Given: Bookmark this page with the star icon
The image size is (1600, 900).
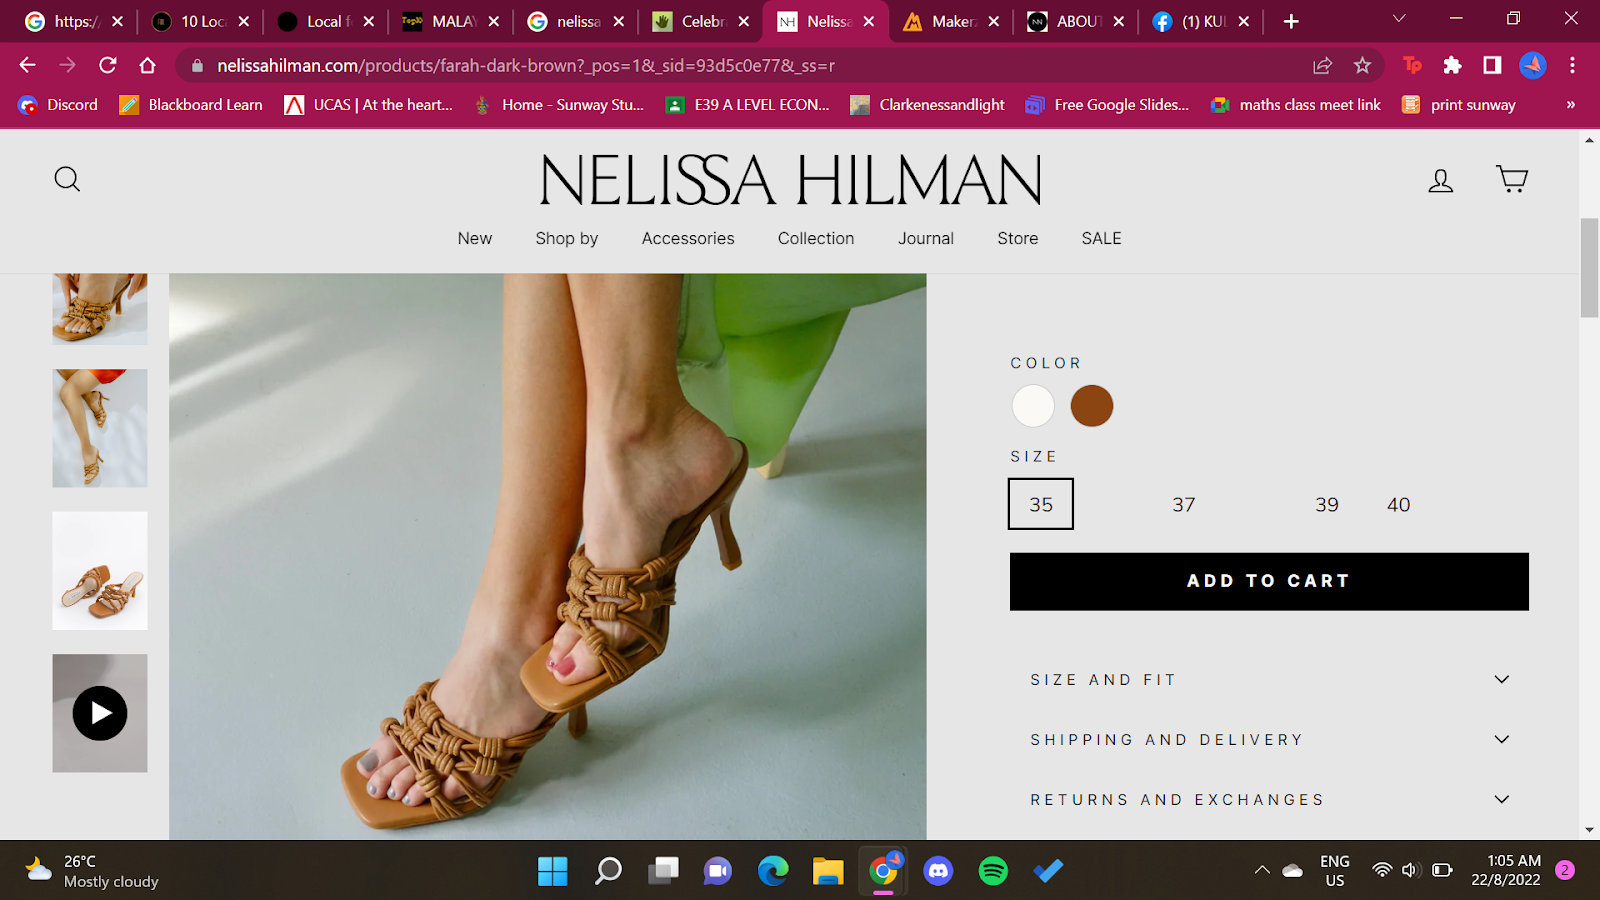Looking at the screenshot, I should coord(1362,65).
